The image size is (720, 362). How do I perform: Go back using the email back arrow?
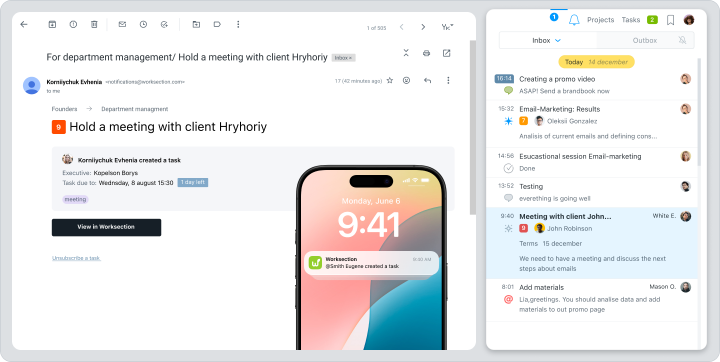24,24
